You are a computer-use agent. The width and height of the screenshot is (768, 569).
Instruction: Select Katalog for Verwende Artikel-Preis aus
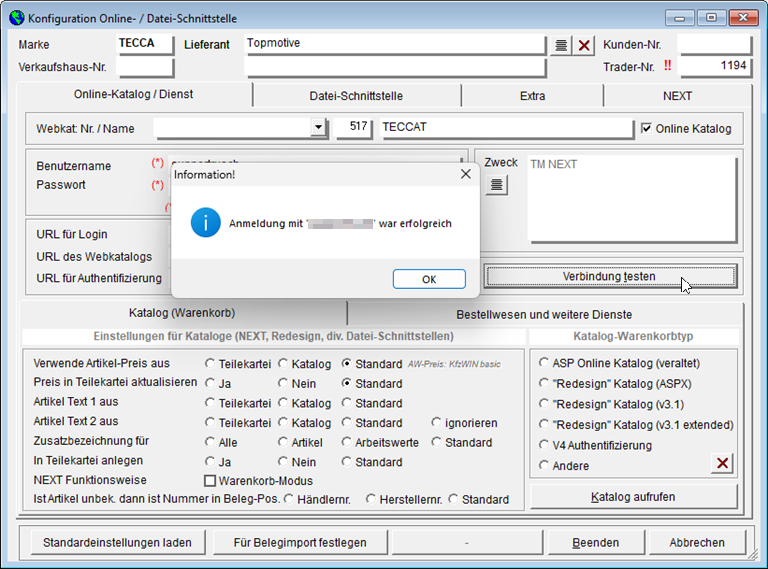pyautogui.click(x=283, y=363)
